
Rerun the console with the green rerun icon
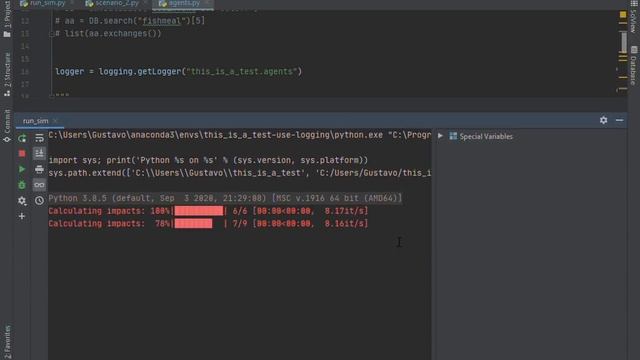[22, 138]
